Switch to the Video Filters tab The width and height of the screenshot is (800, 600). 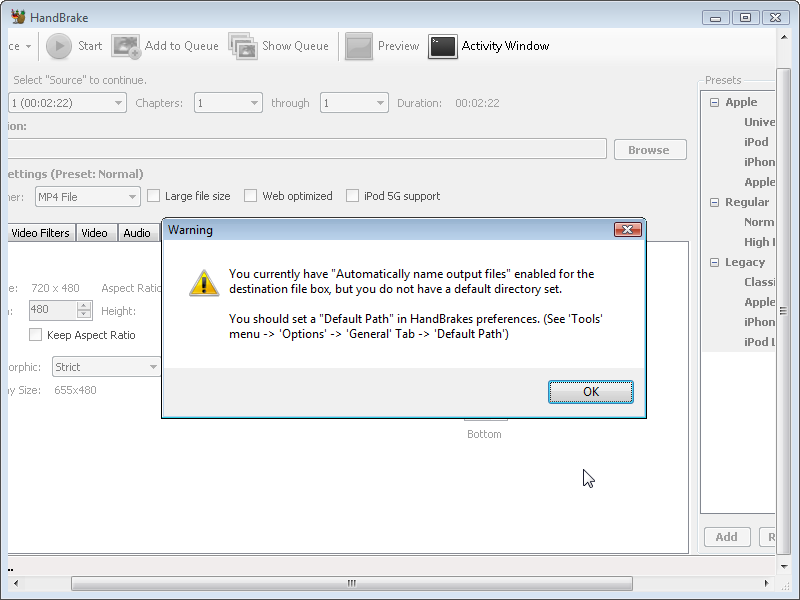(x=41, y=232)
